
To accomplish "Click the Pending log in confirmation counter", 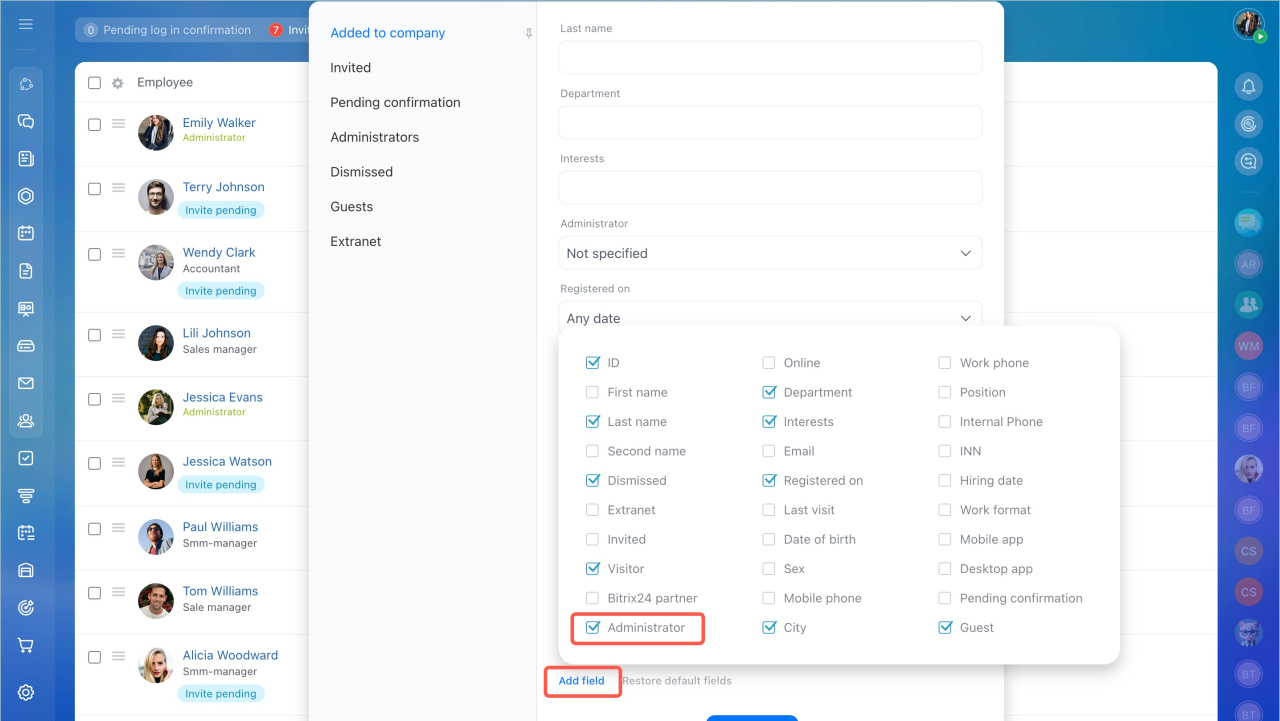I will click(168, 30).
